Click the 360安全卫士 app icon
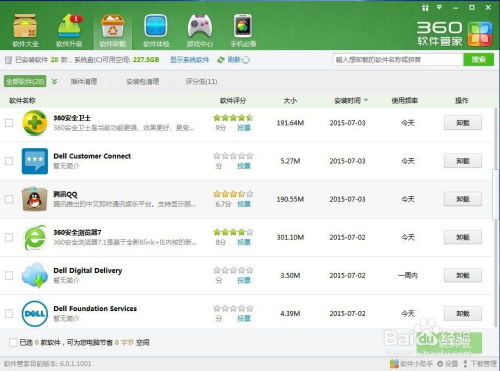The image size is (500, 371). [x=35, y=123]
